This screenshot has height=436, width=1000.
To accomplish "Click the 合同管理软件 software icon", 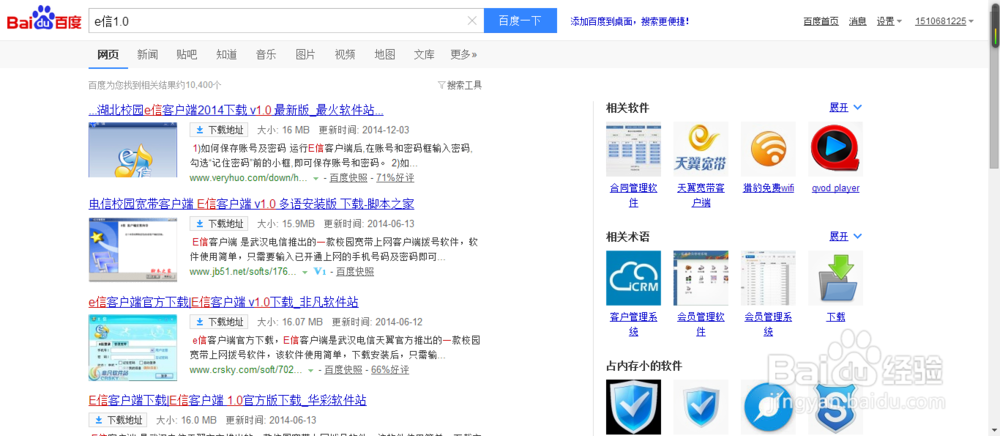I will 633,149.
